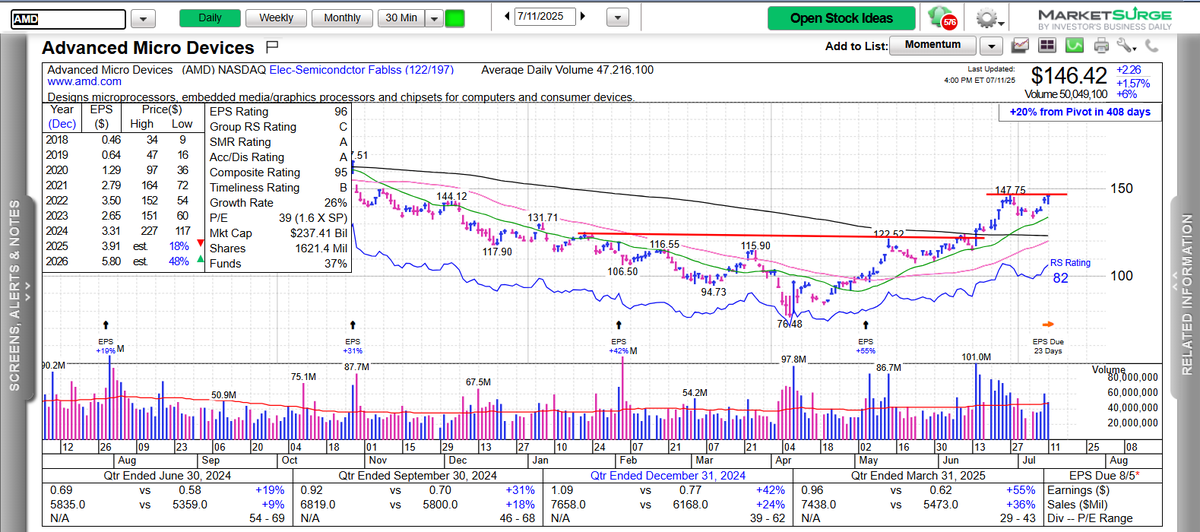Switch to the multi-chart grid layout icon

coord(1046,46)
